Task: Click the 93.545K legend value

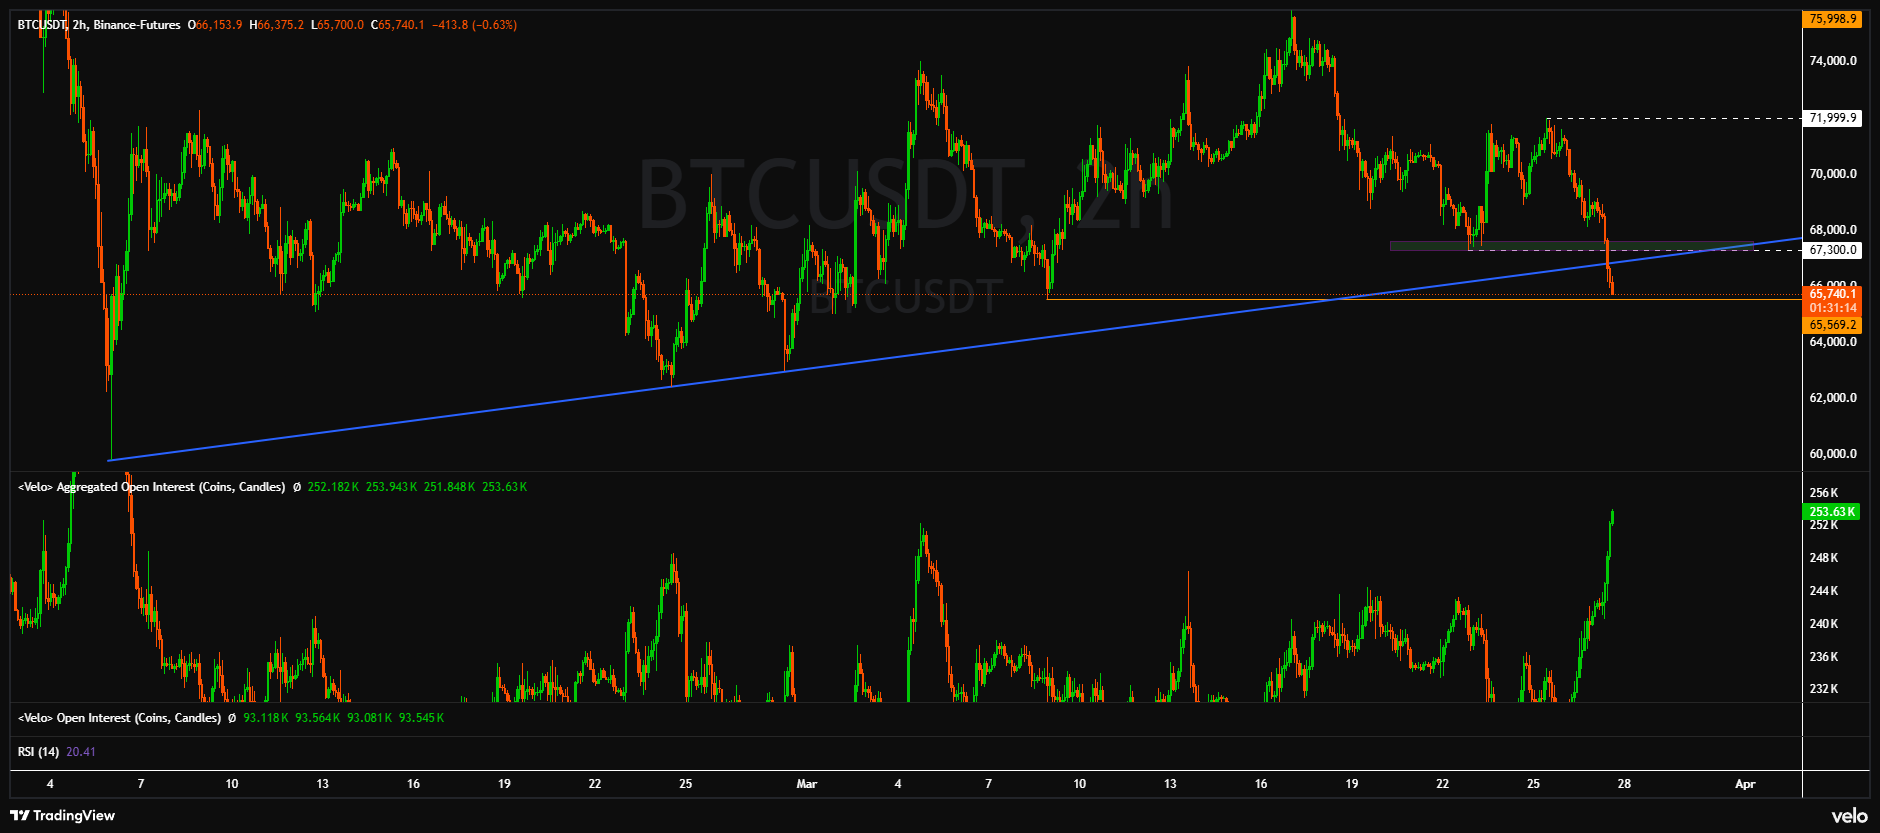Action: coord(422,718)
